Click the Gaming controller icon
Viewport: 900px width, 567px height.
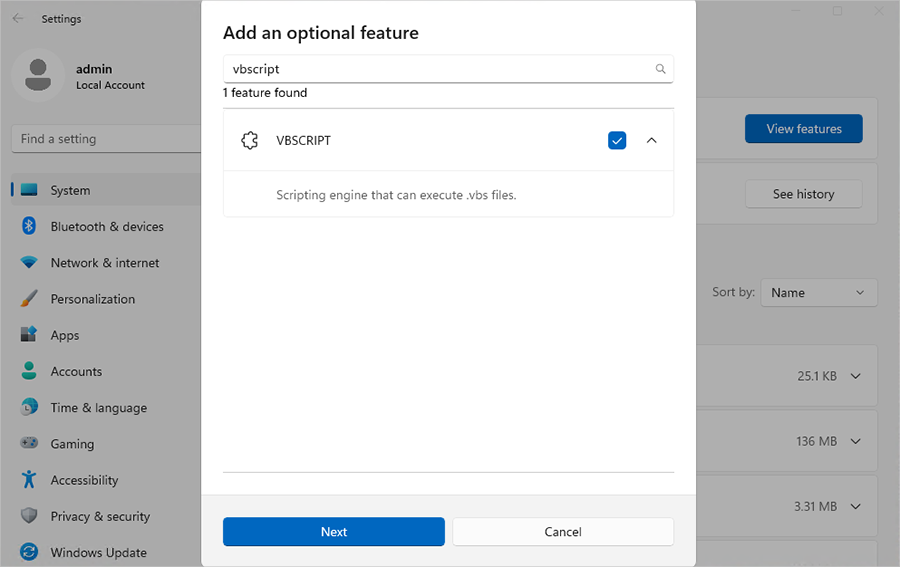(29, 444)
